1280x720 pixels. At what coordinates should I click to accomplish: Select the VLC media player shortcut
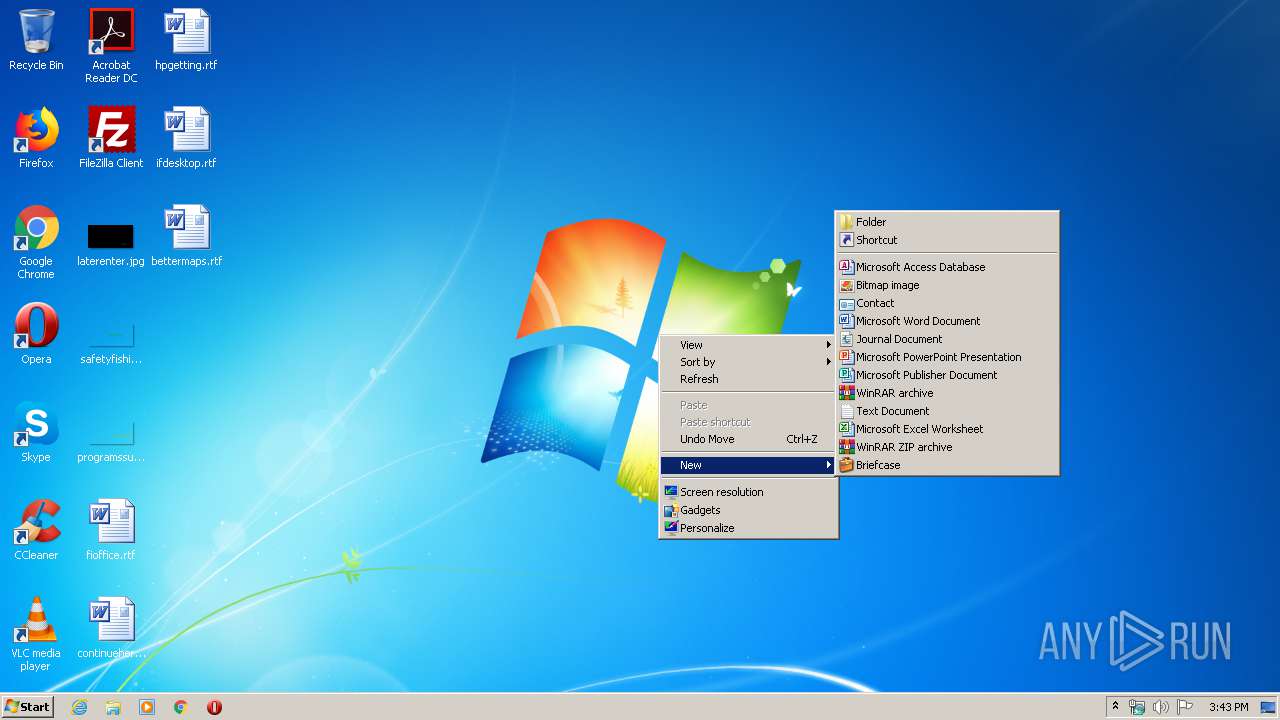tap(36, 634)
